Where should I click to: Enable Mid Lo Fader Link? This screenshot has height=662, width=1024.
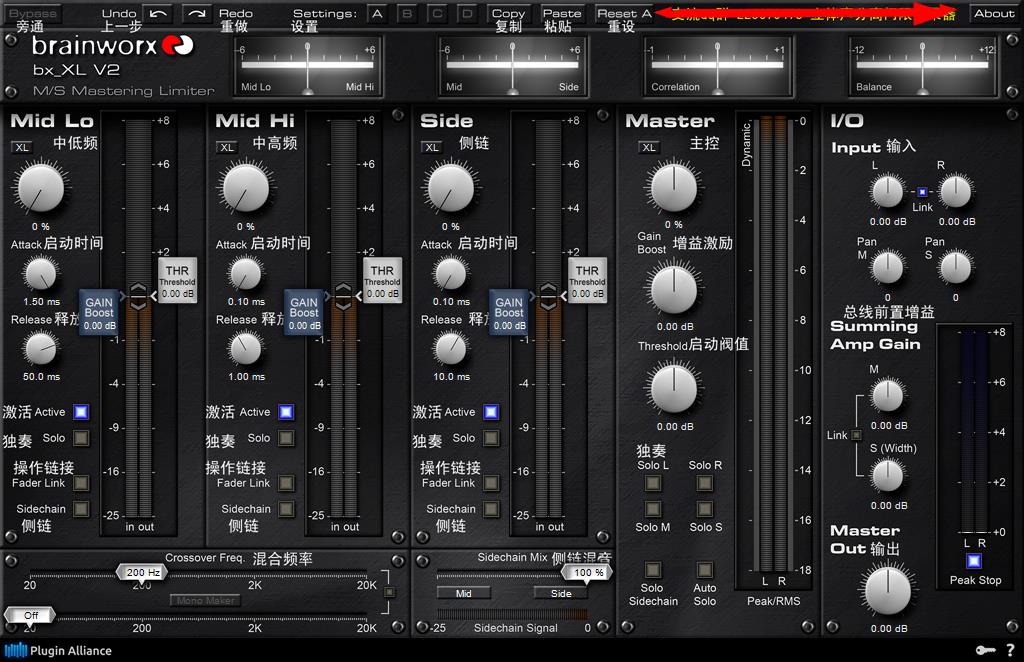tap(81, 482)
